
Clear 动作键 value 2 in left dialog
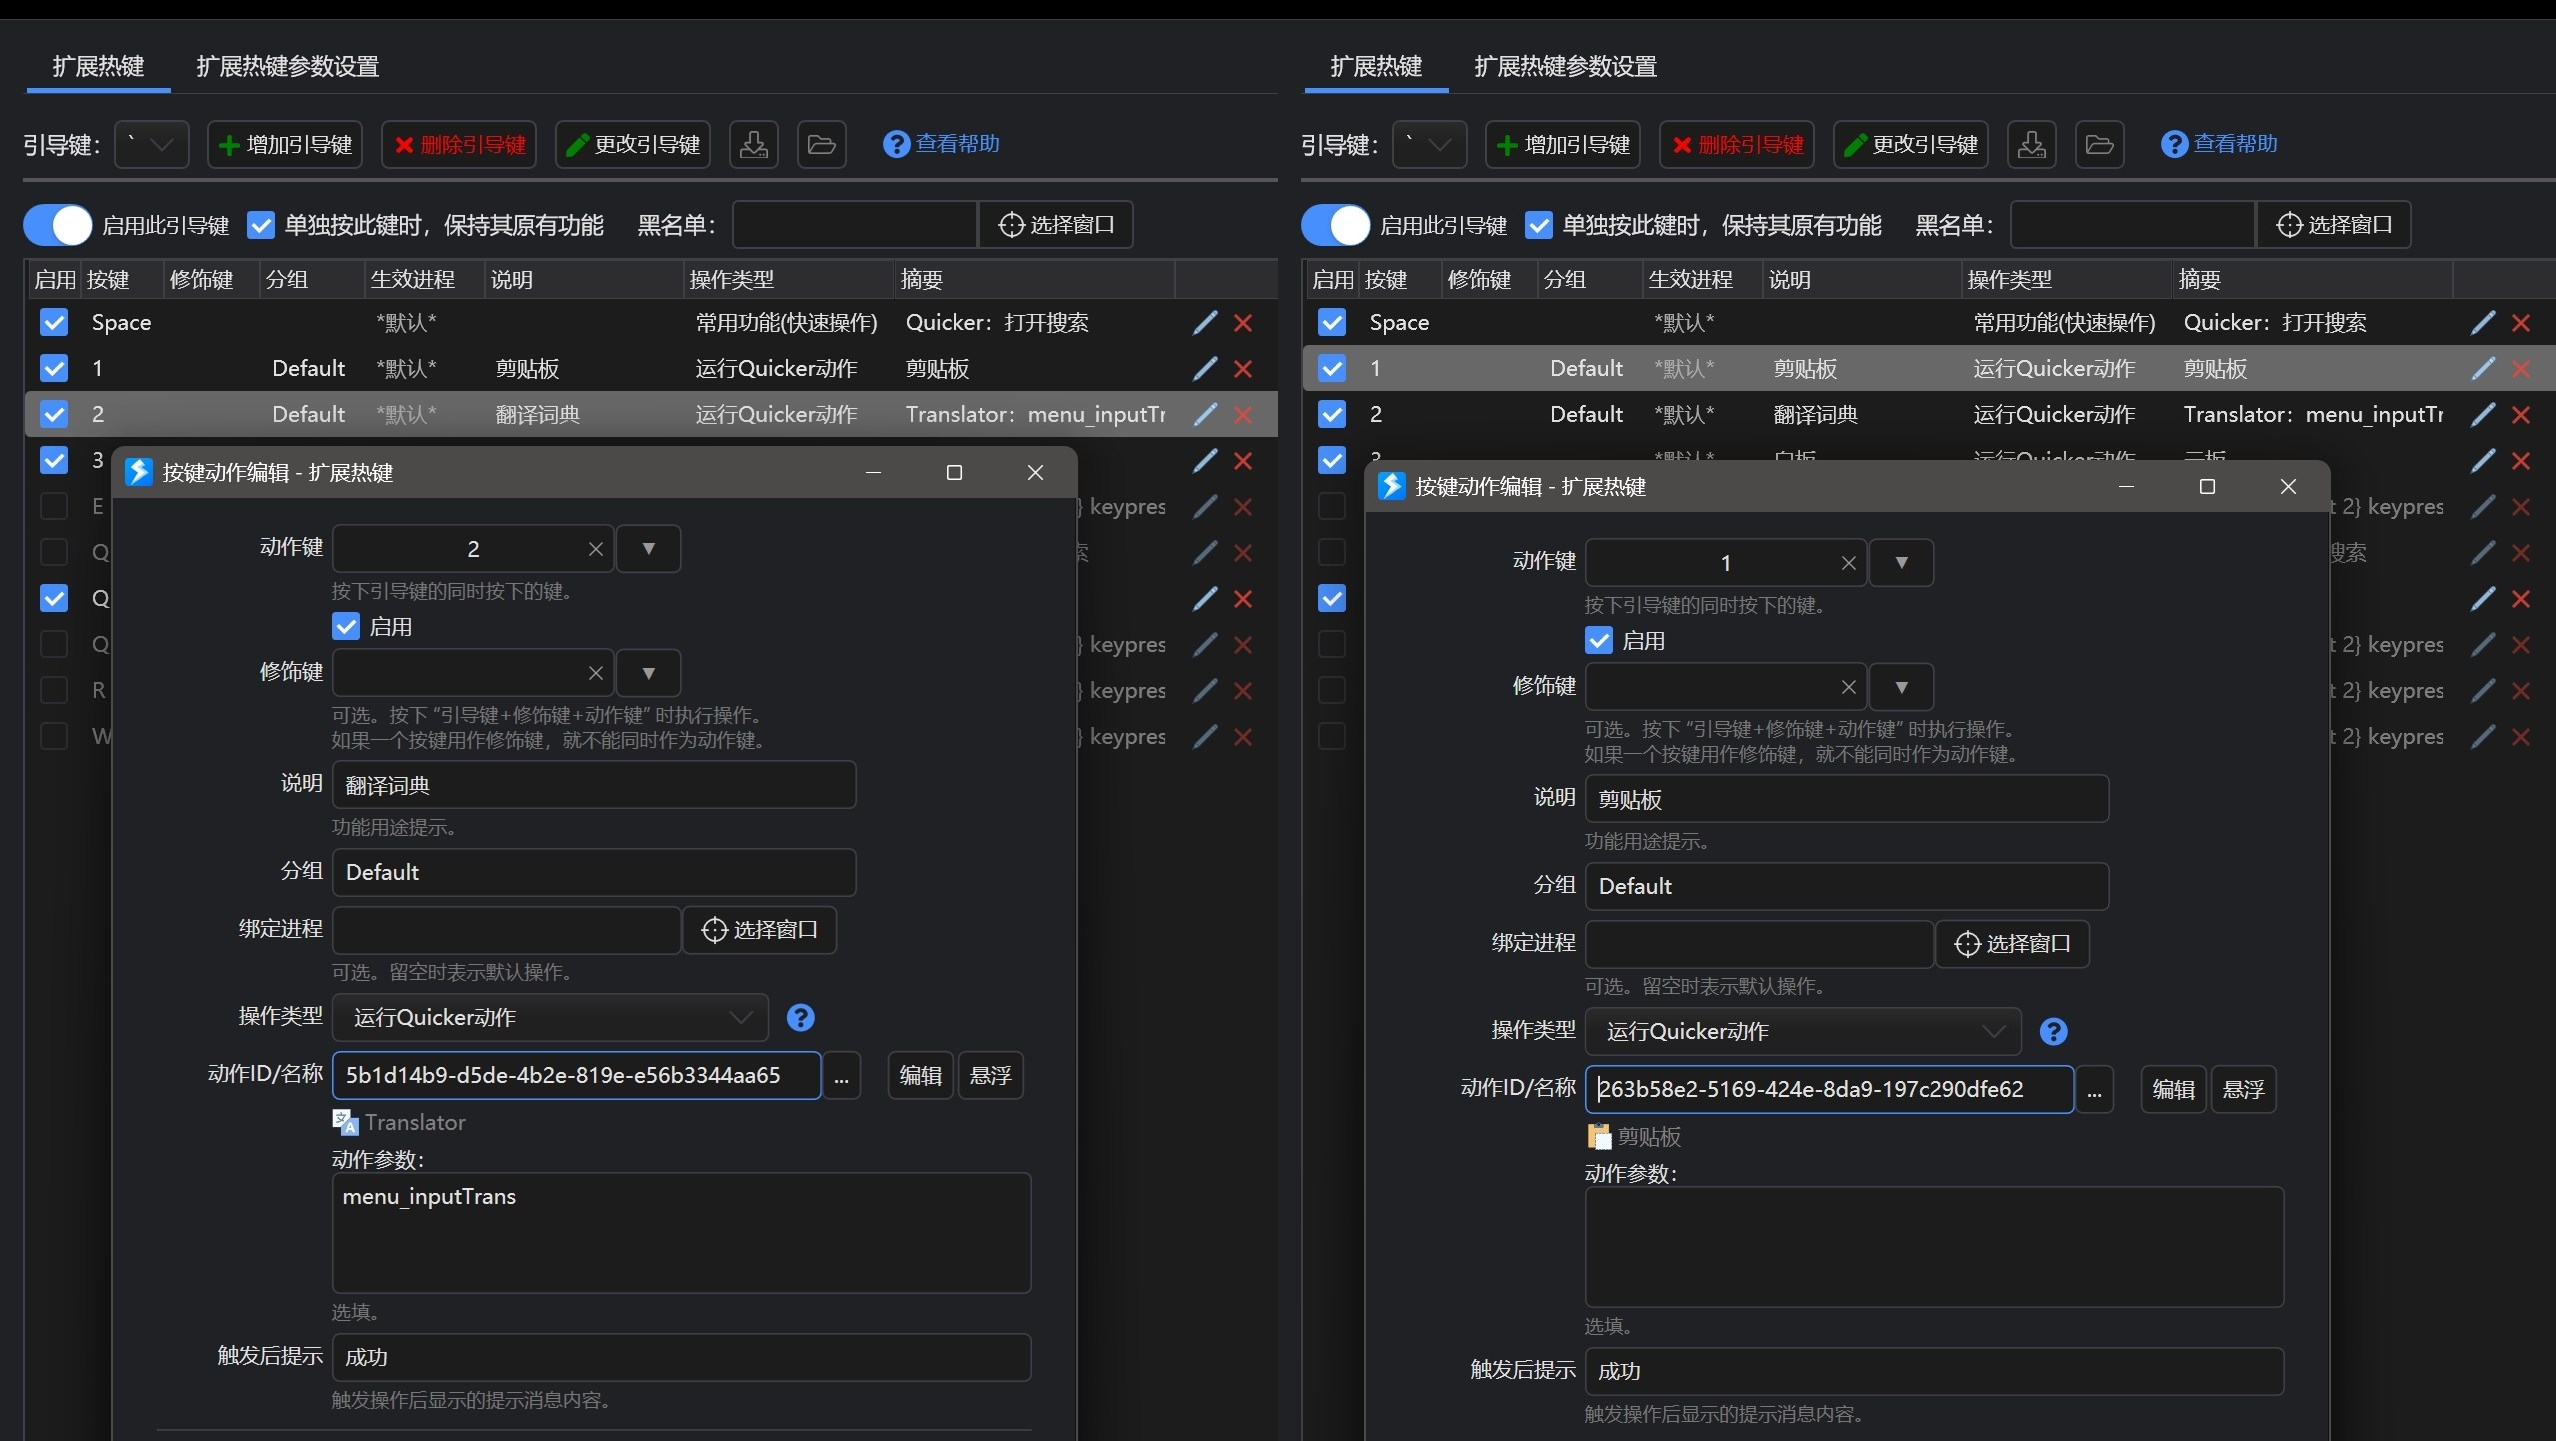[596, 549]
